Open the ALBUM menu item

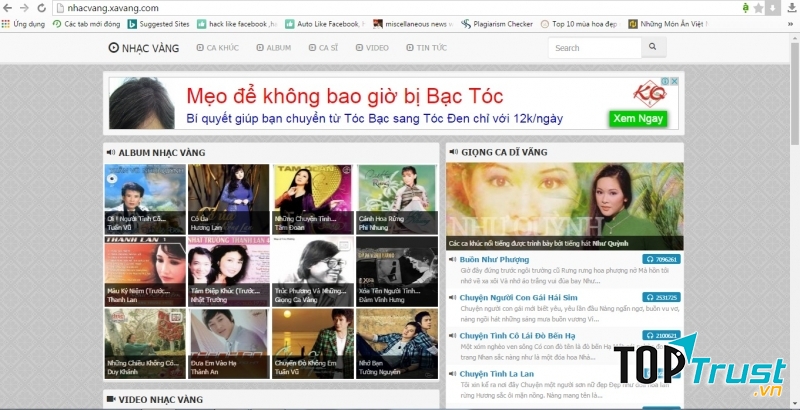(274, 47)
